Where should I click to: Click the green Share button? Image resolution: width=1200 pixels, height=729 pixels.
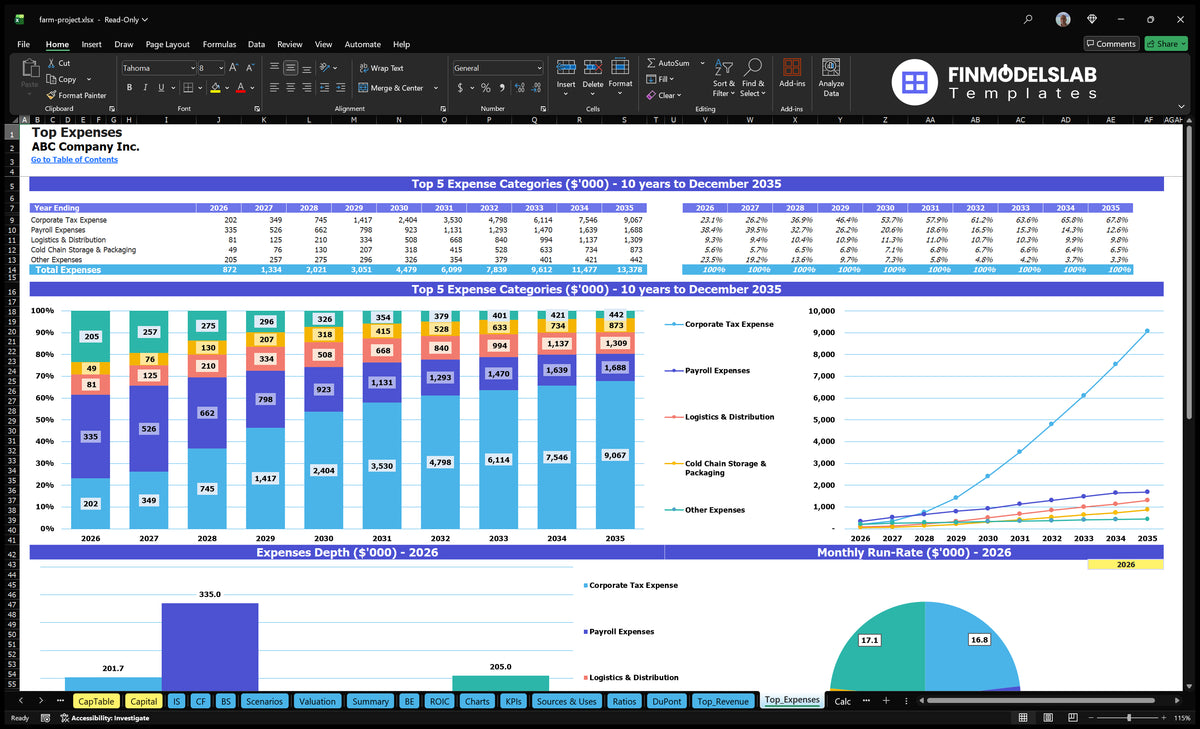1165,44
